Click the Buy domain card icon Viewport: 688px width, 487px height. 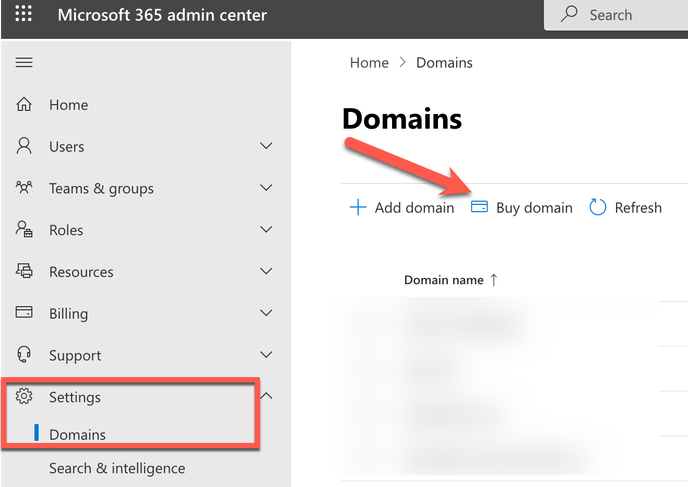[x=479, y=207]
